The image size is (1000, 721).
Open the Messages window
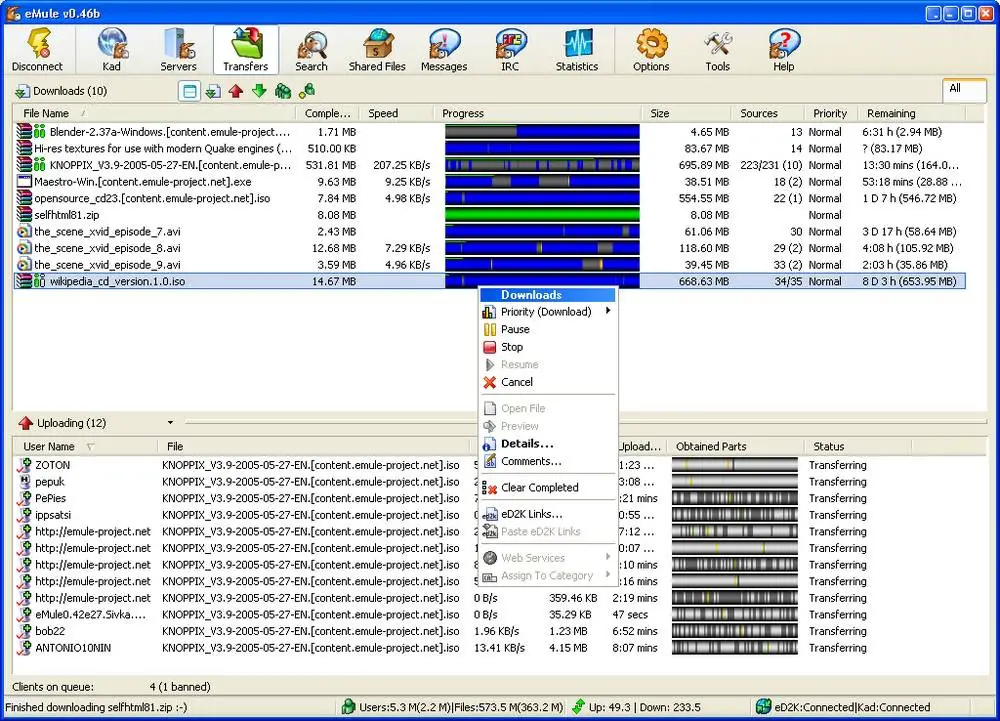(444, 50)
